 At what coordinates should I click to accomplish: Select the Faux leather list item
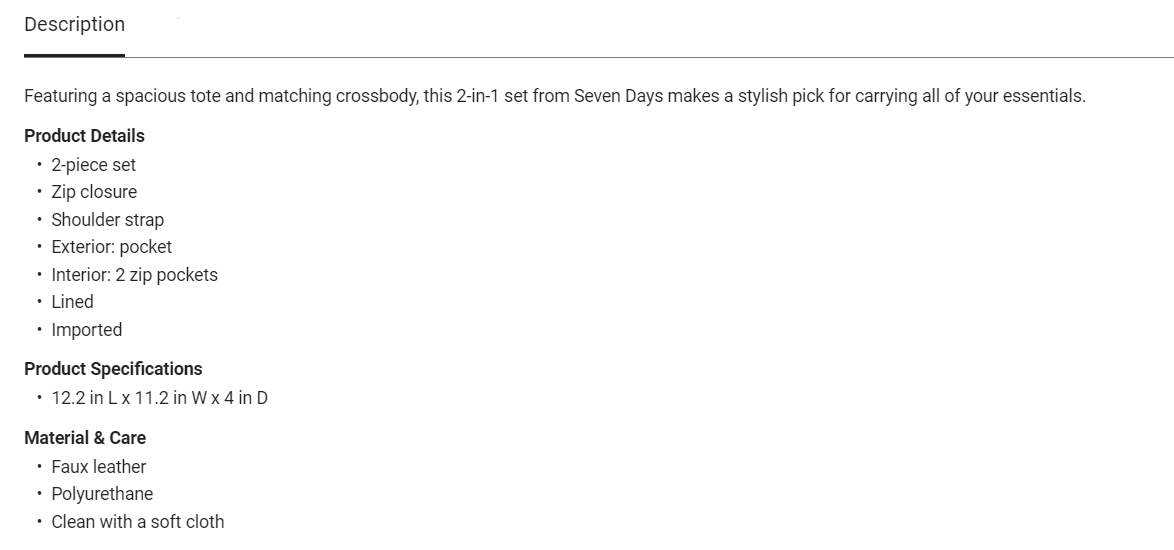pos(98,467)
